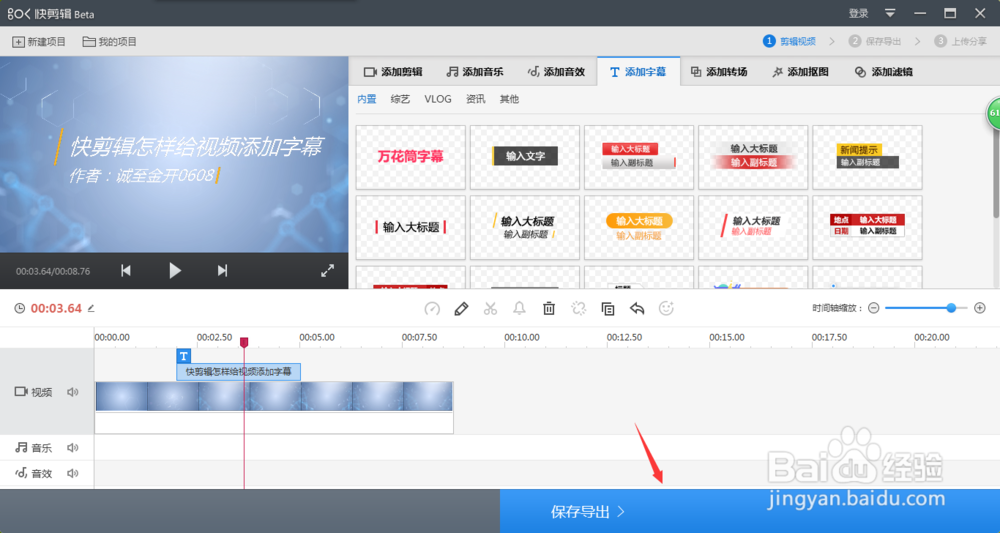The height and width of the screenshot is (533, 1000).
Task: Select the video clip thumbnail on timeline
Action: click(x=274, y=396)
